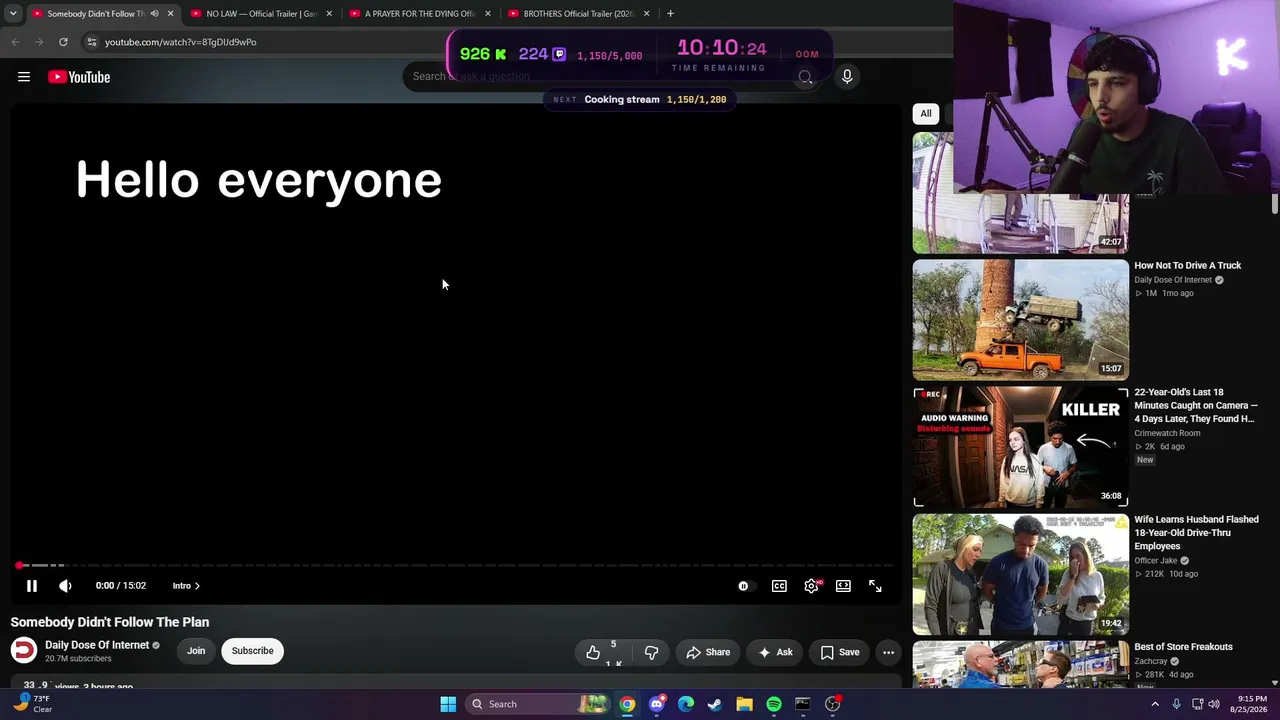Select the All filter chip
The image size is (1280, 720).
click(x=926, y=114)
